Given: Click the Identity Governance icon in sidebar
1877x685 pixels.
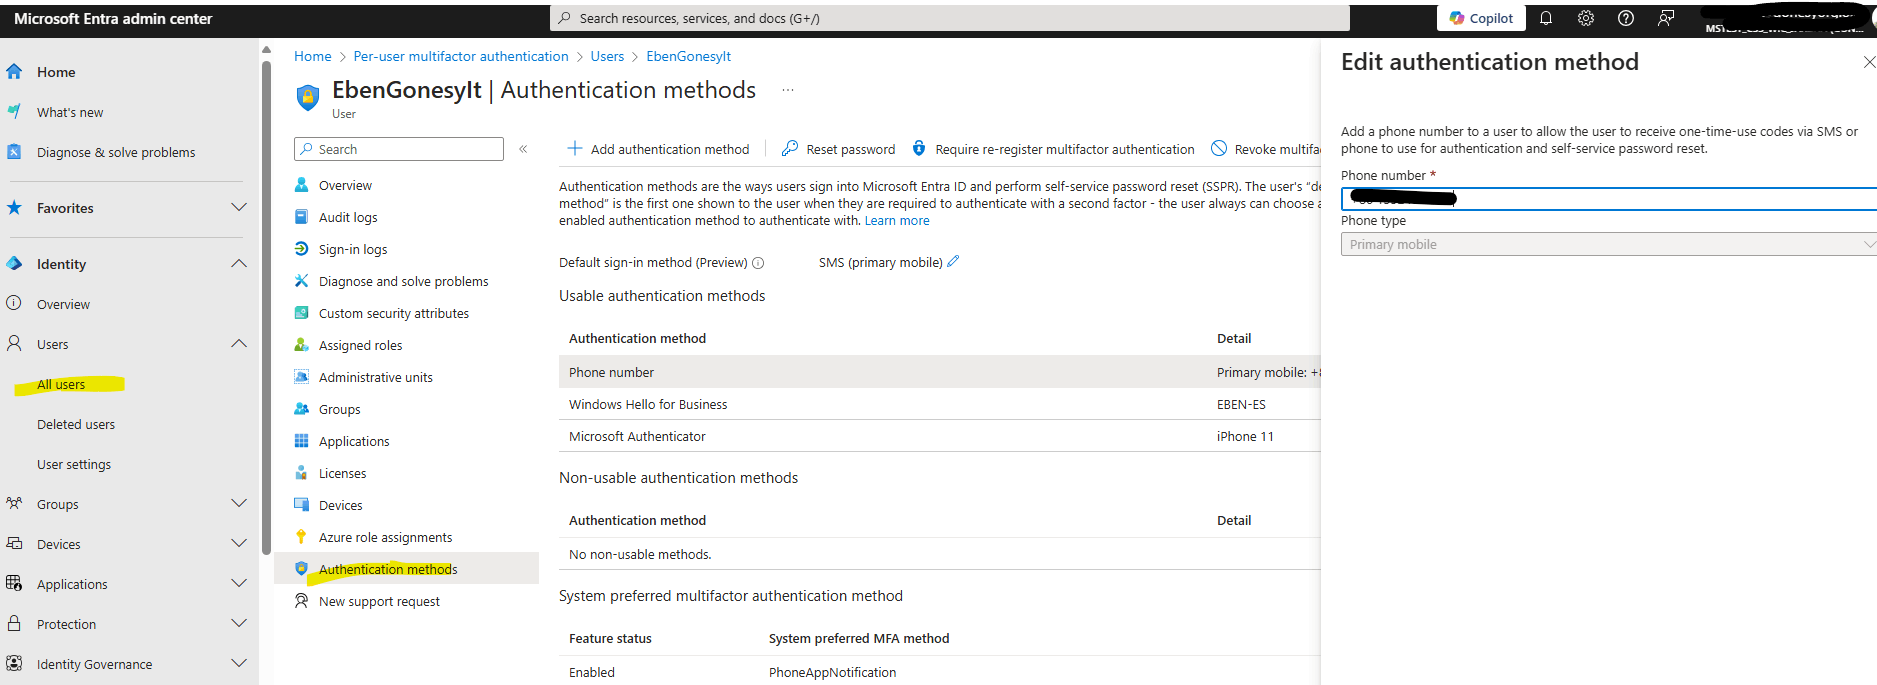Looking at the screenshot, I should pos(14,663).
